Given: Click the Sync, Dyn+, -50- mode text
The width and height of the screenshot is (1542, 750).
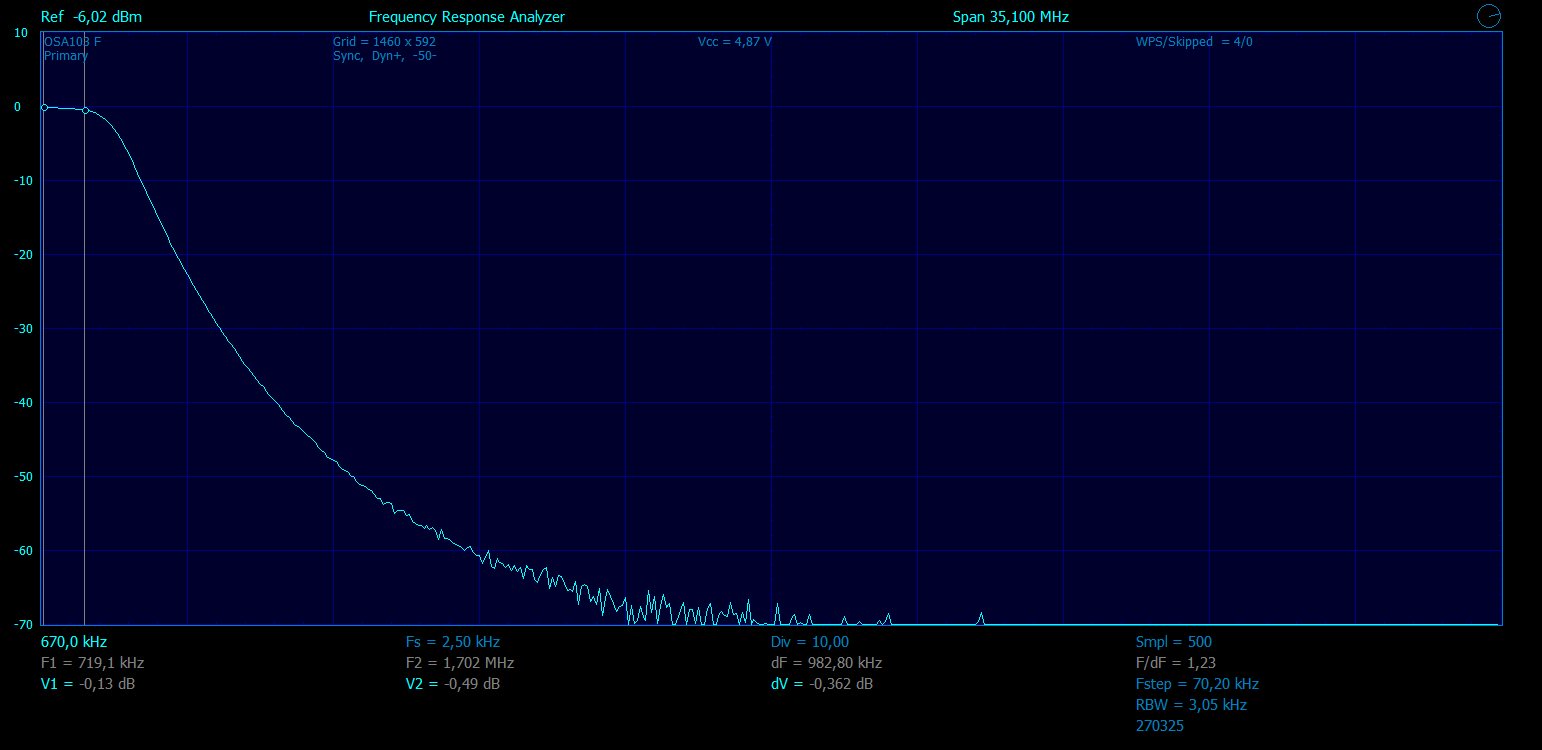Looking at the screenshot, I should 384,56.
